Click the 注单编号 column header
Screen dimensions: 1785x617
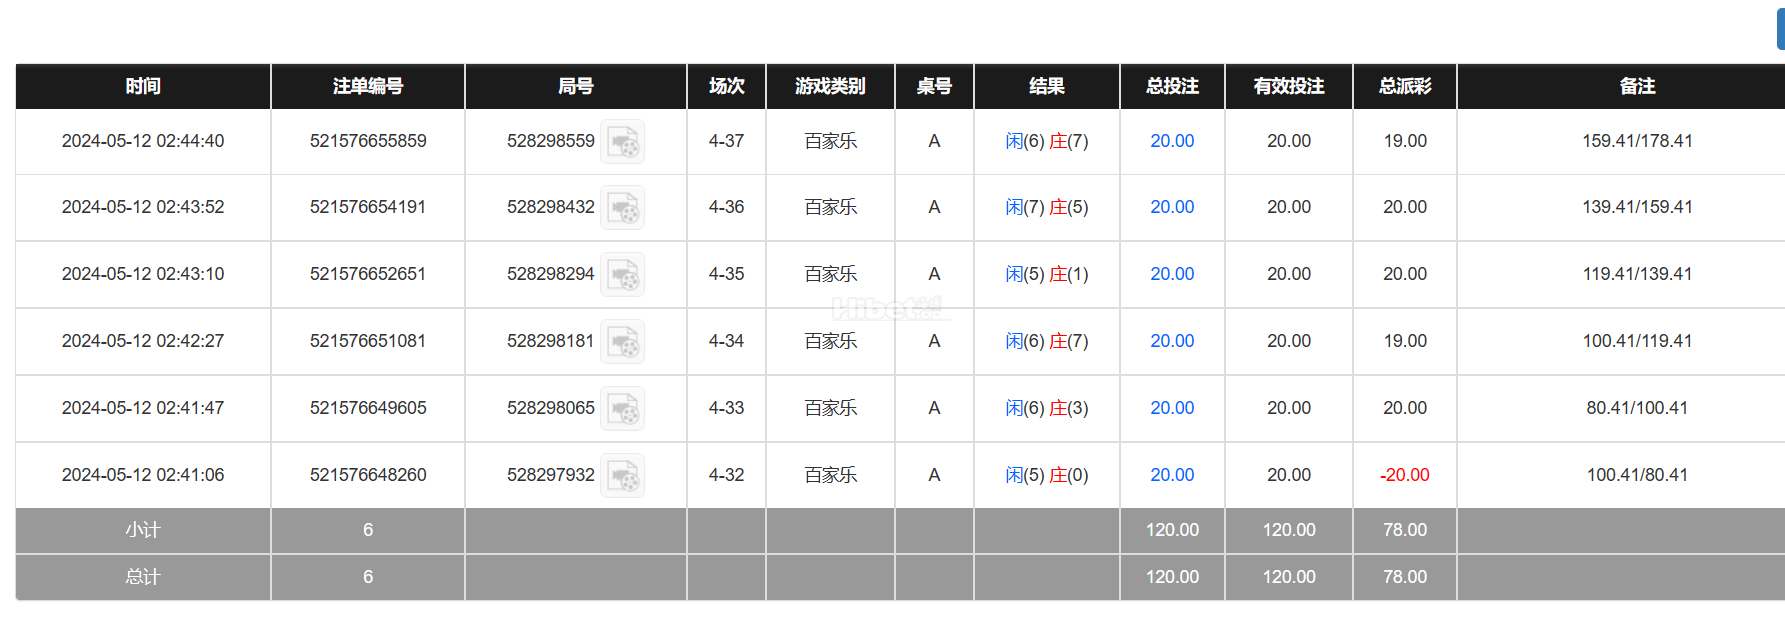click(x=368, y=86)
